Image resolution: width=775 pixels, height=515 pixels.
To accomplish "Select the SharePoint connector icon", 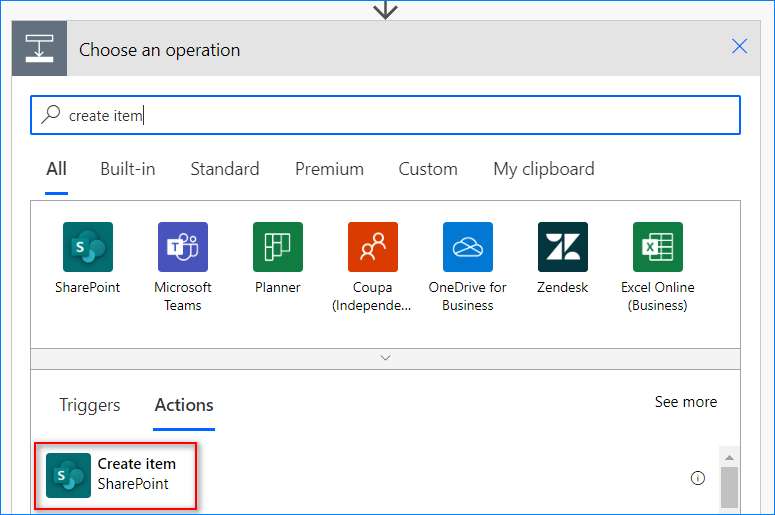I will coord(87,247).
